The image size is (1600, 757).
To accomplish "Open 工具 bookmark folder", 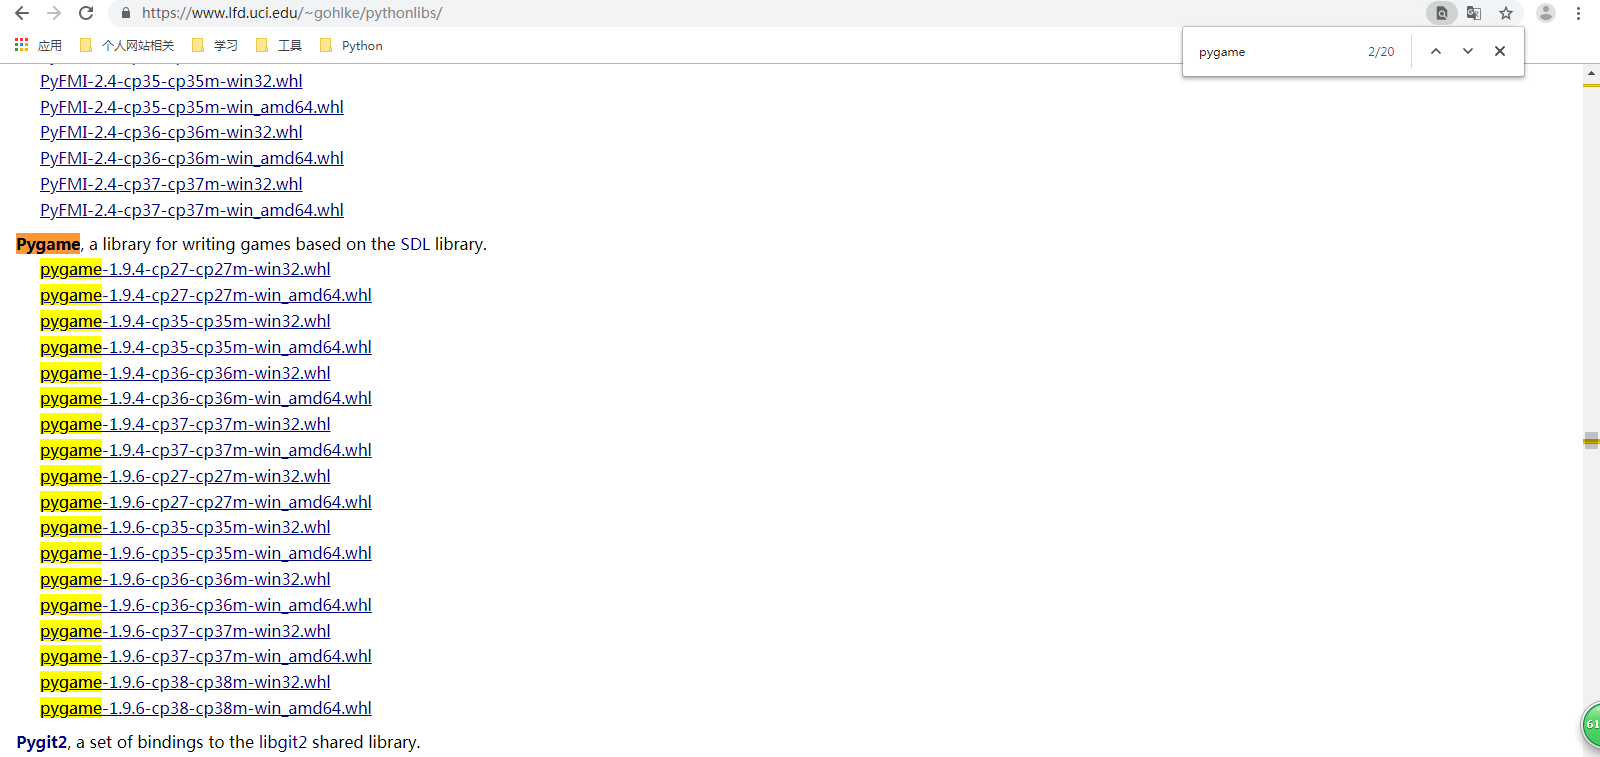I will [279, 45].
